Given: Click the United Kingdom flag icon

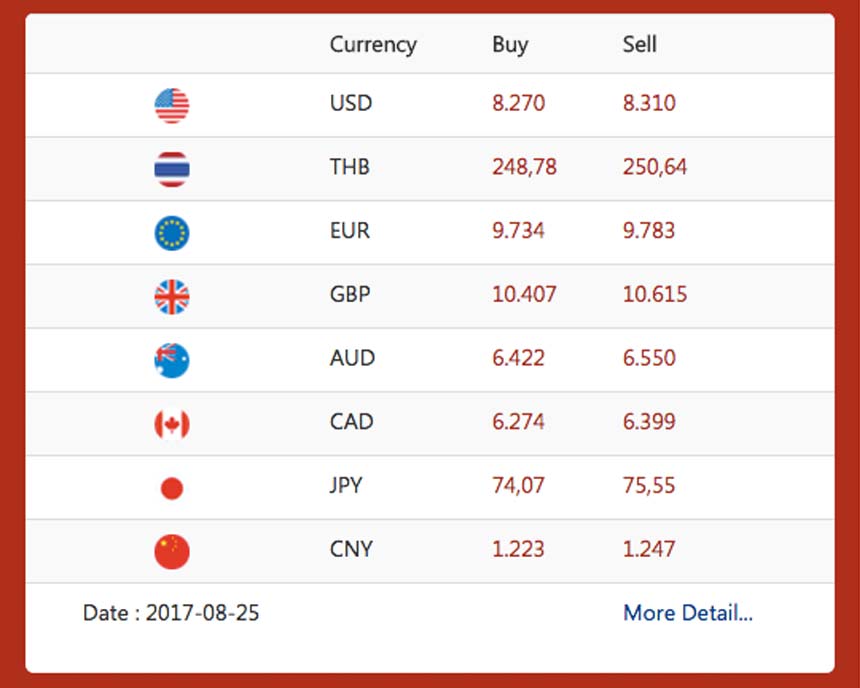Looking at the screenshot, I should tap(171, 296).
